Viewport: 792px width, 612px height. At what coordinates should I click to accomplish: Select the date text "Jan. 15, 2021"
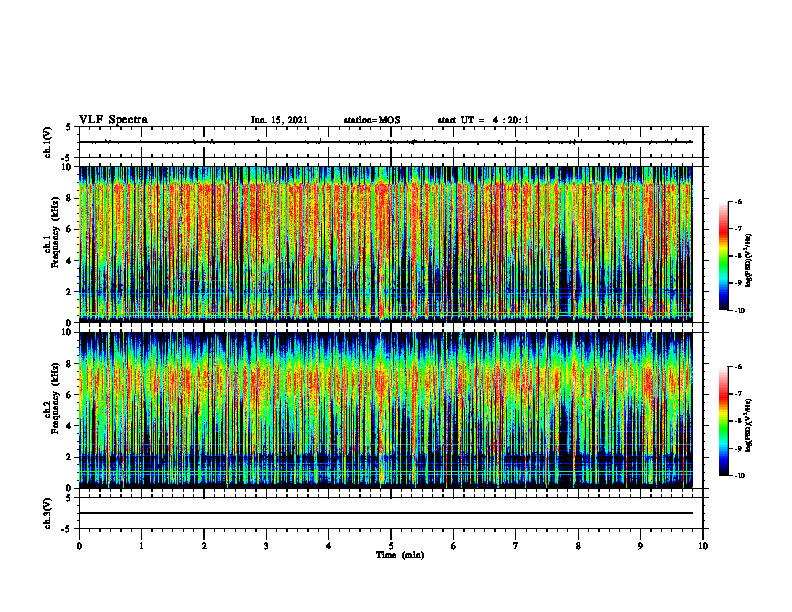coord(279,120)
